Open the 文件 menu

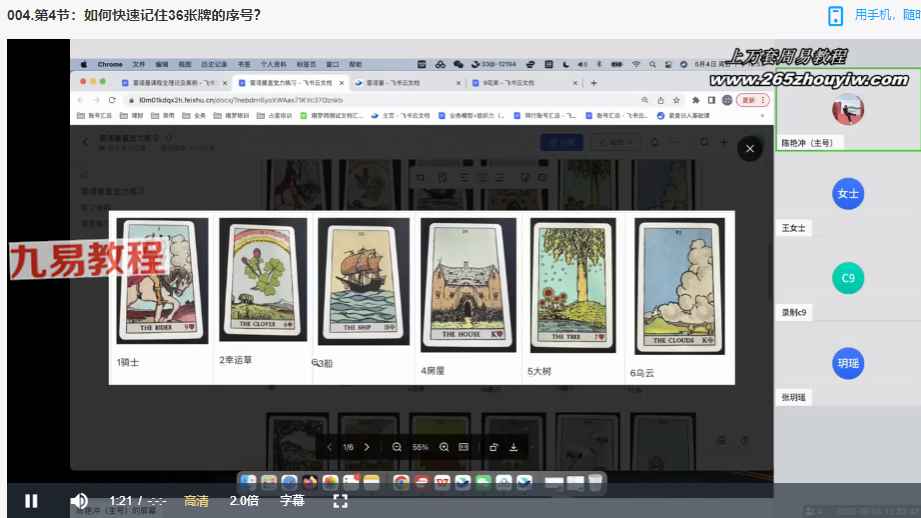[x=139, y=64]
